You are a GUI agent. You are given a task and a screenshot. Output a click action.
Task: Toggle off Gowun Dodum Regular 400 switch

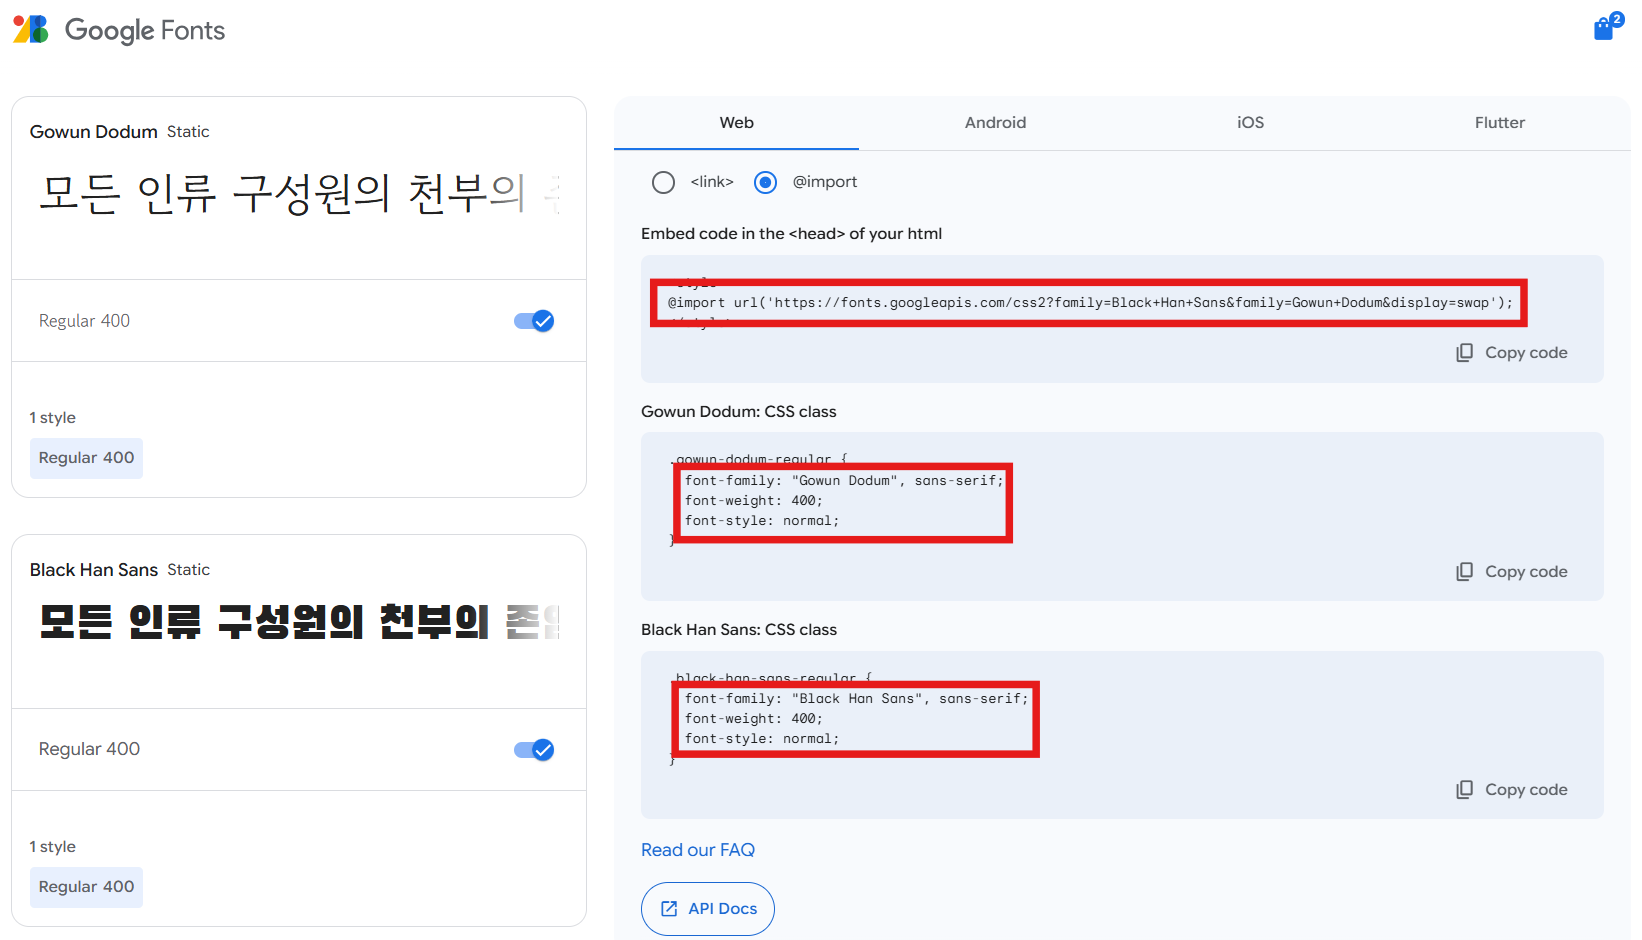(x=534, y=321)
